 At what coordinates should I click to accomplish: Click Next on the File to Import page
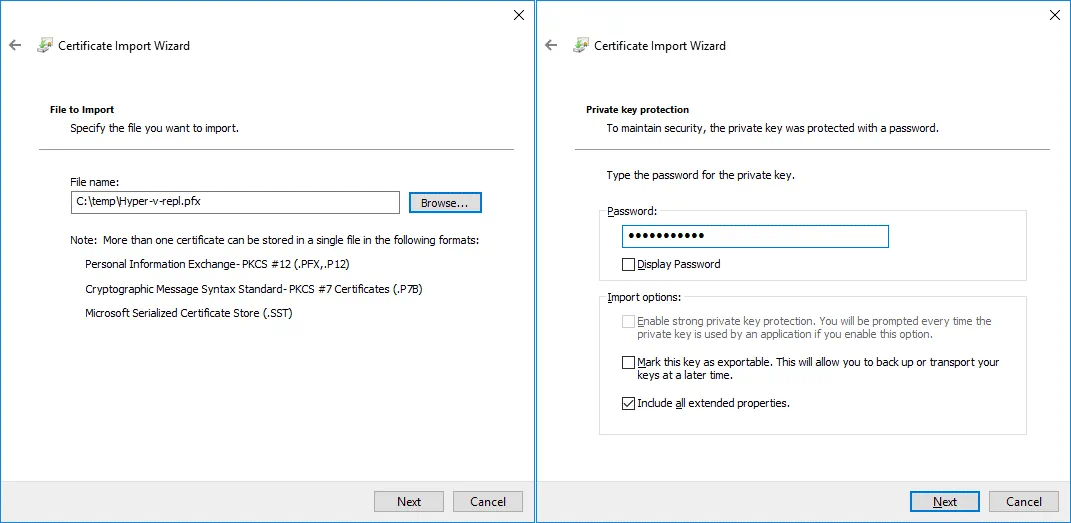tap(409, 501)
